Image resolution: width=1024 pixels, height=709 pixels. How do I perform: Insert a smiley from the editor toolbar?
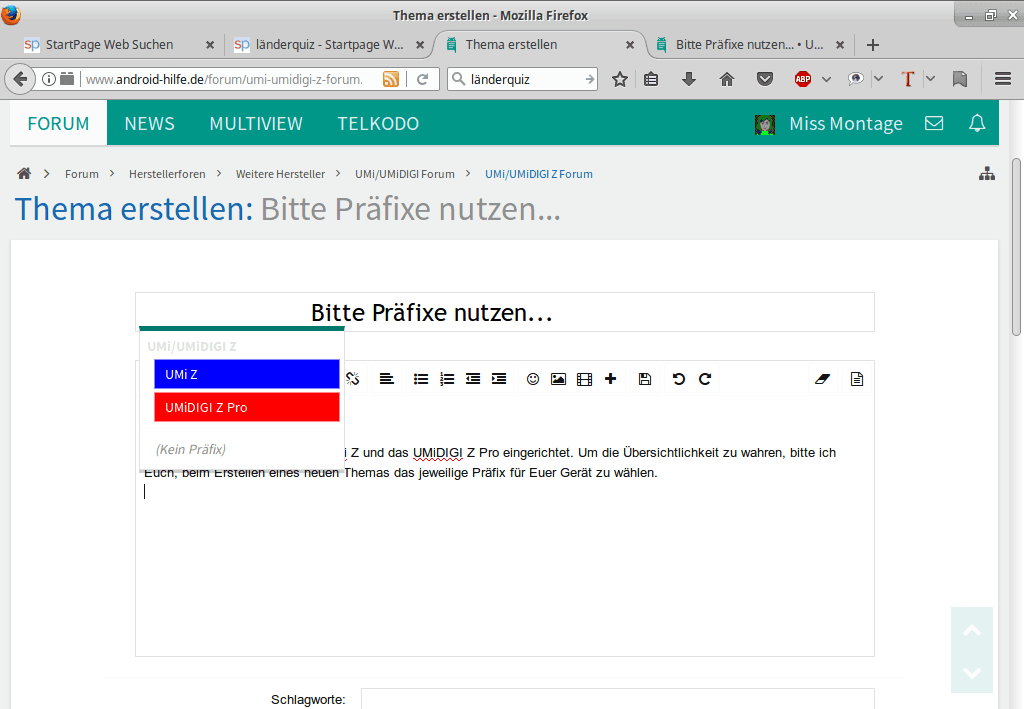tap(533, 379)
